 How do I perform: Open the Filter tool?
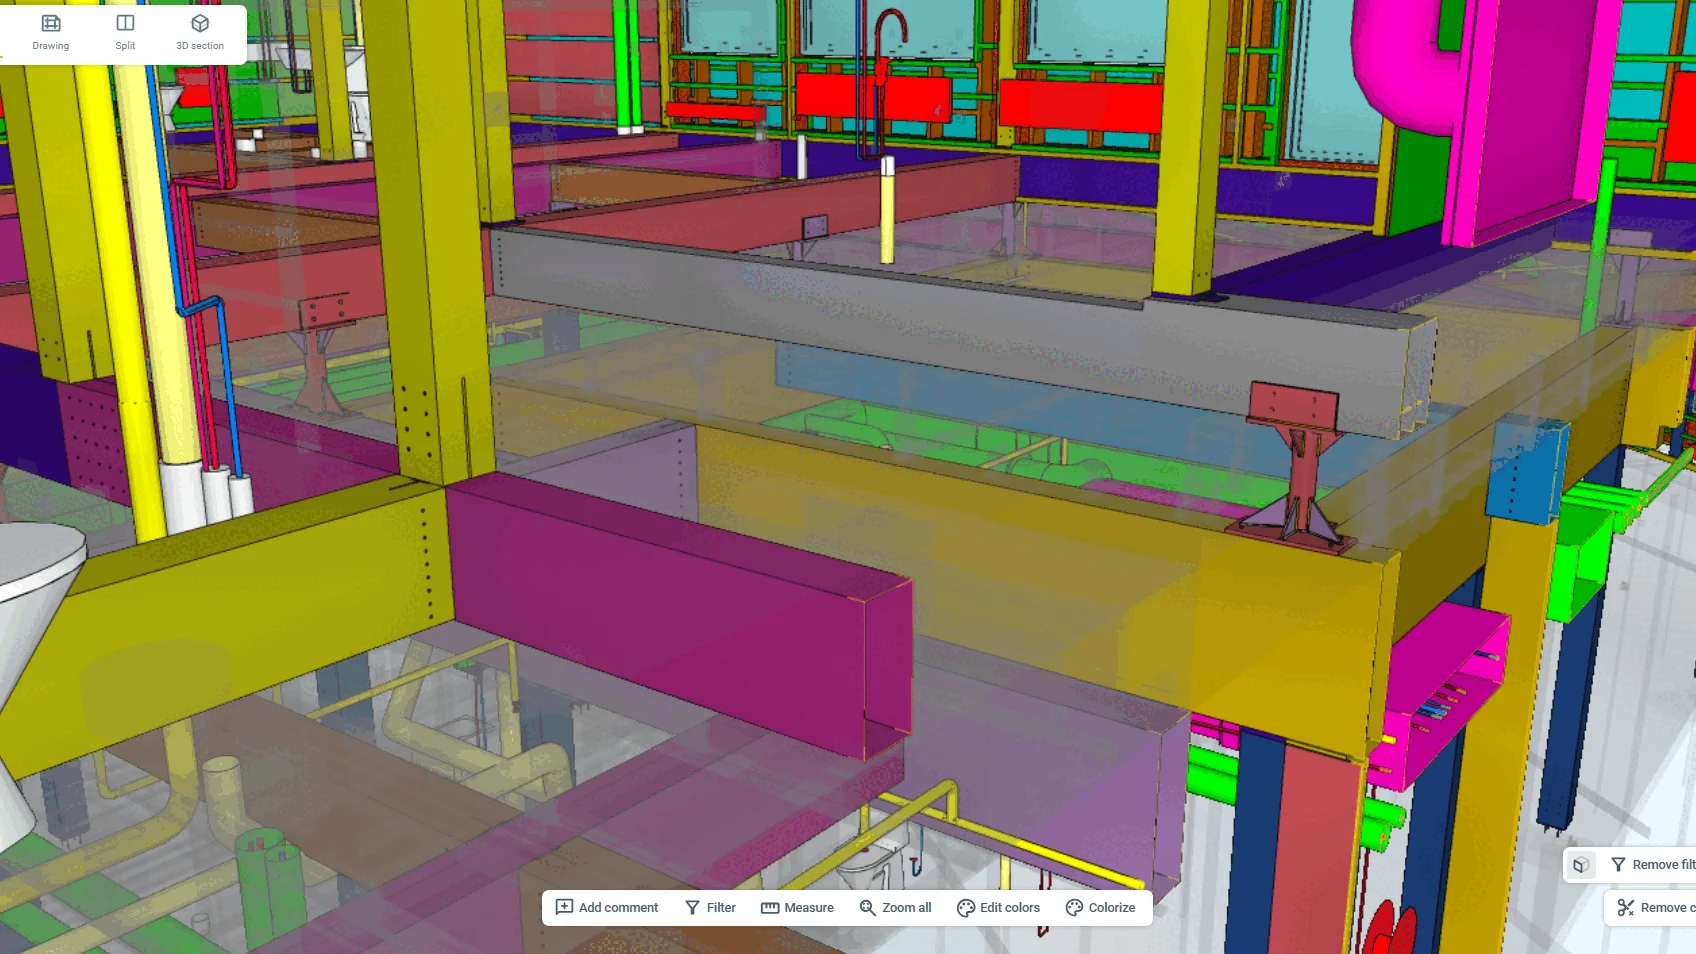710,908
